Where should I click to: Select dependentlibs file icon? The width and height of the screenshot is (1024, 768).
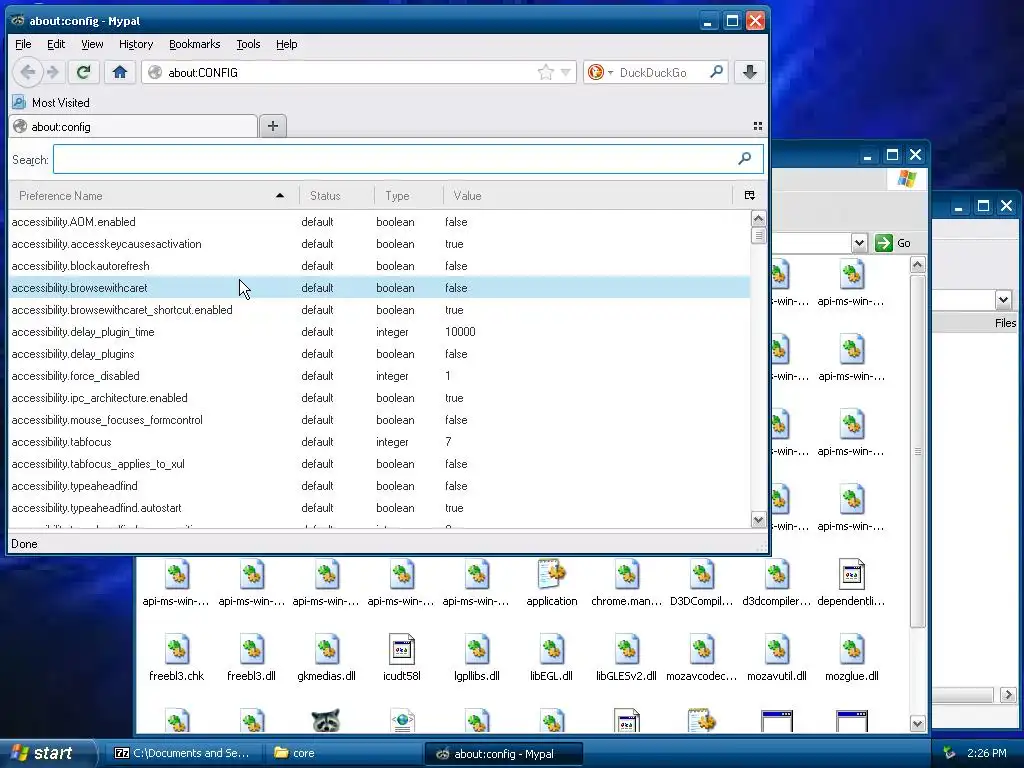(851, 583)
